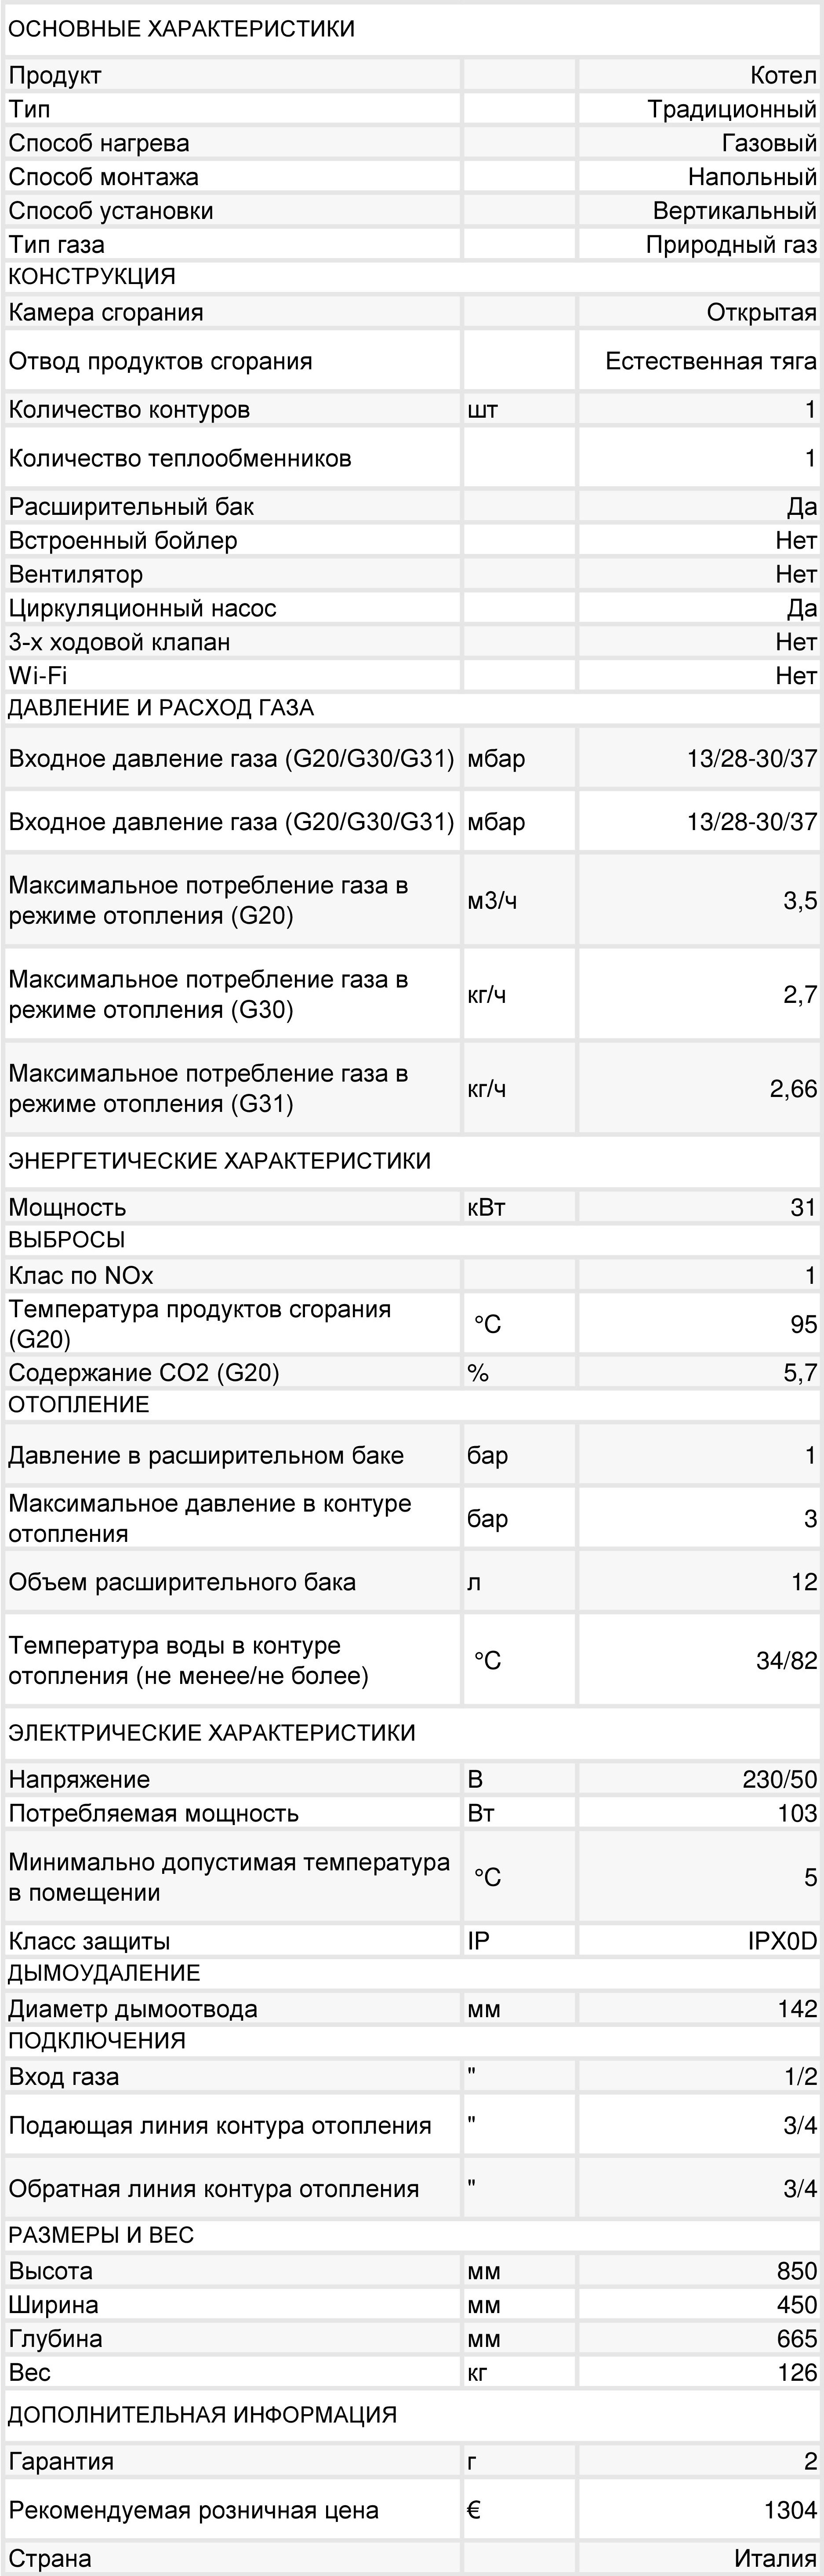Select the 'Природный газ' value

tap(731, 244)
